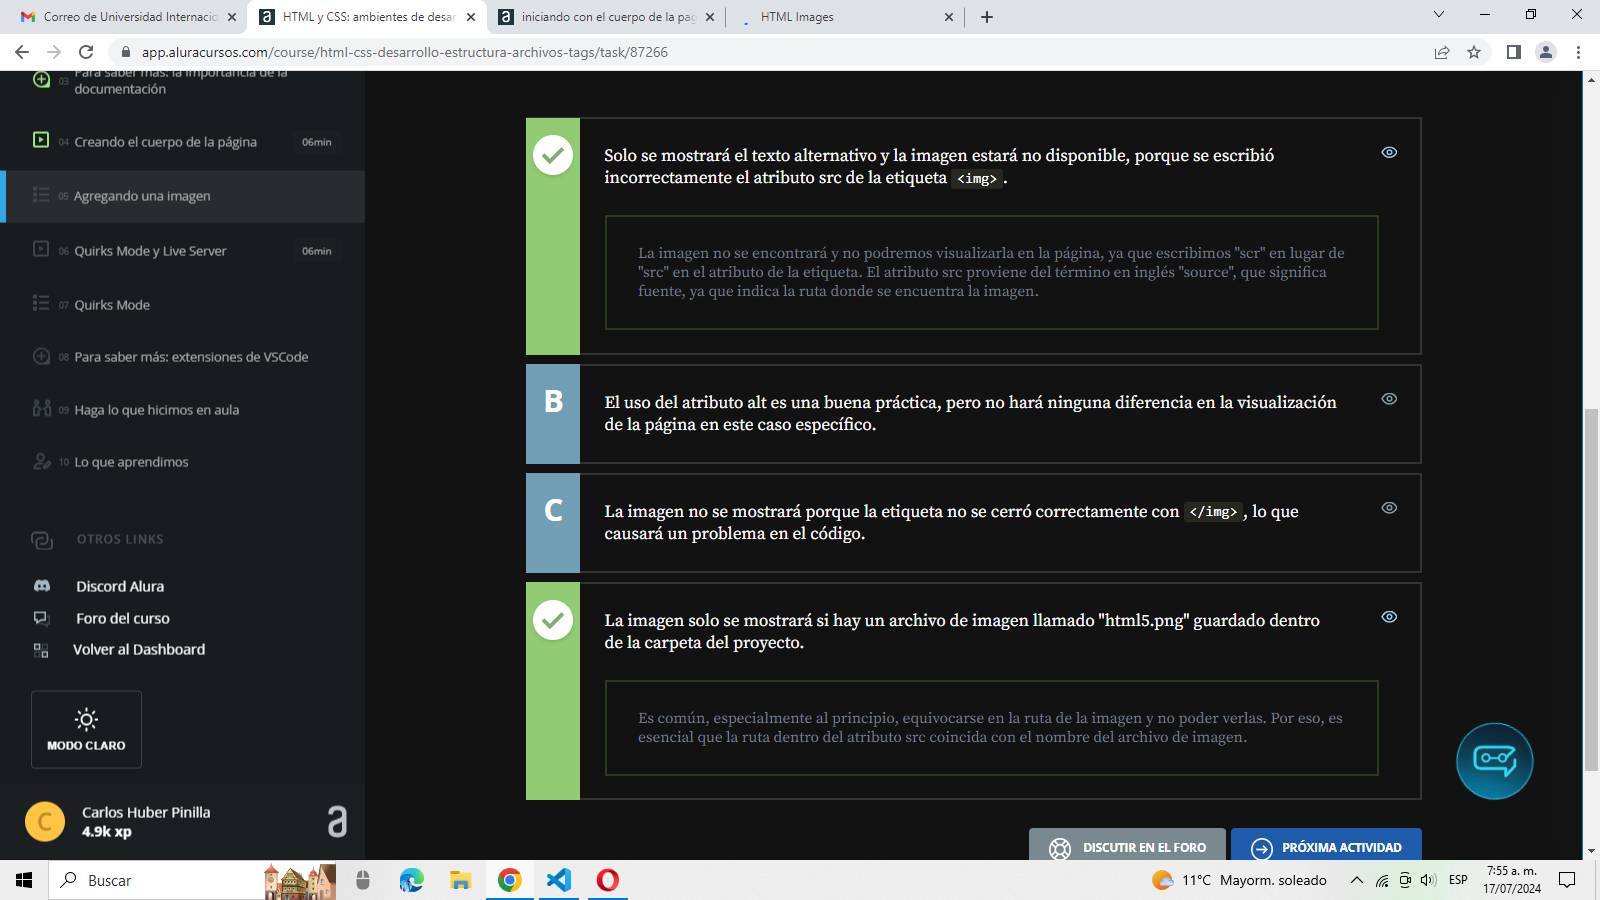The width and height of the screenshot is (1600, 900).
Task: Select the checkmark of the first answer
Action: pos(553,155)
